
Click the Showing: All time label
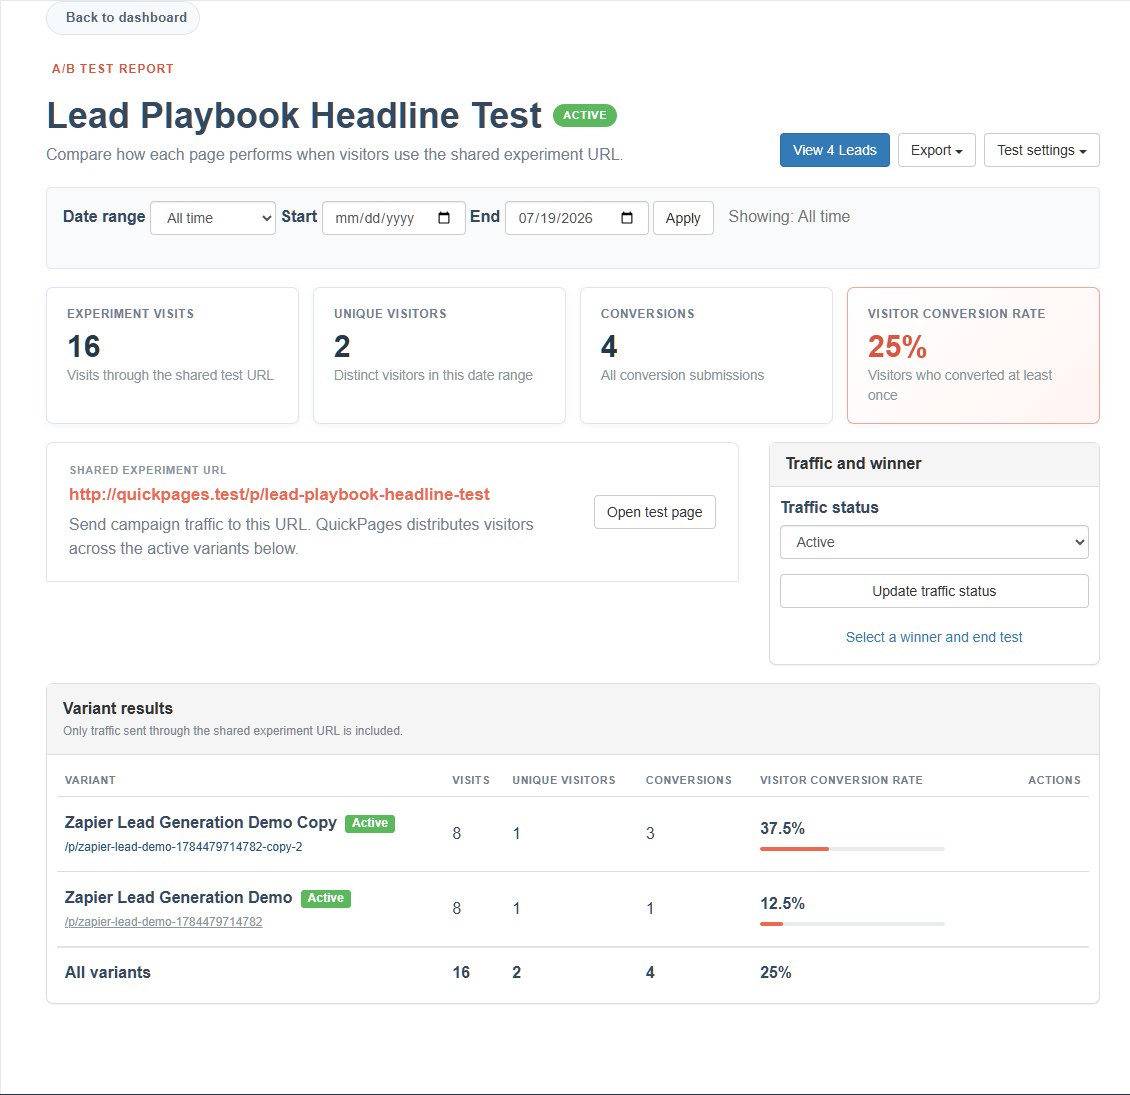[789, 217]
